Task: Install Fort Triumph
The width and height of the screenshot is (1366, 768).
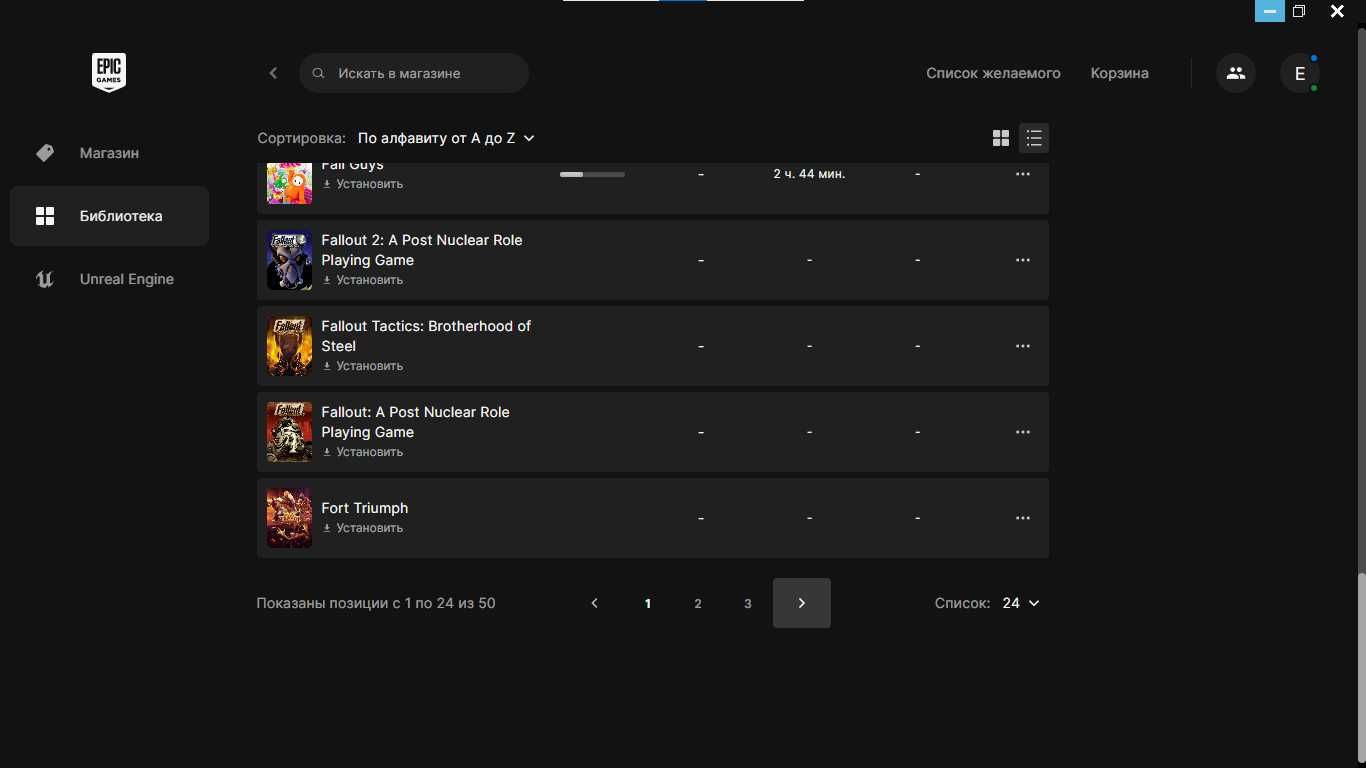Action: coord(362,528)
